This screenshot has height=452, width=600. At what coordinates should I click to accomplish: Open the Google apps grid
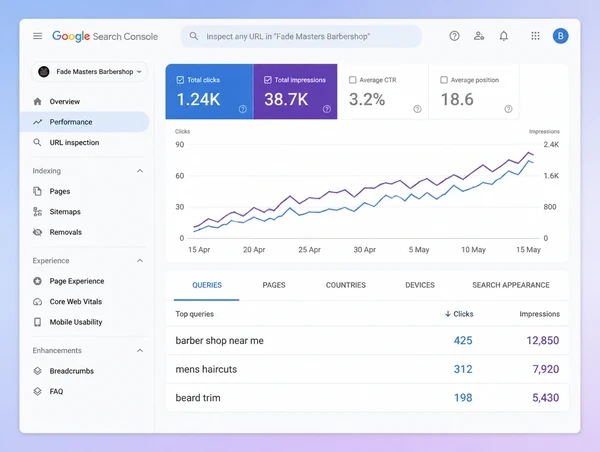(535, 36)
